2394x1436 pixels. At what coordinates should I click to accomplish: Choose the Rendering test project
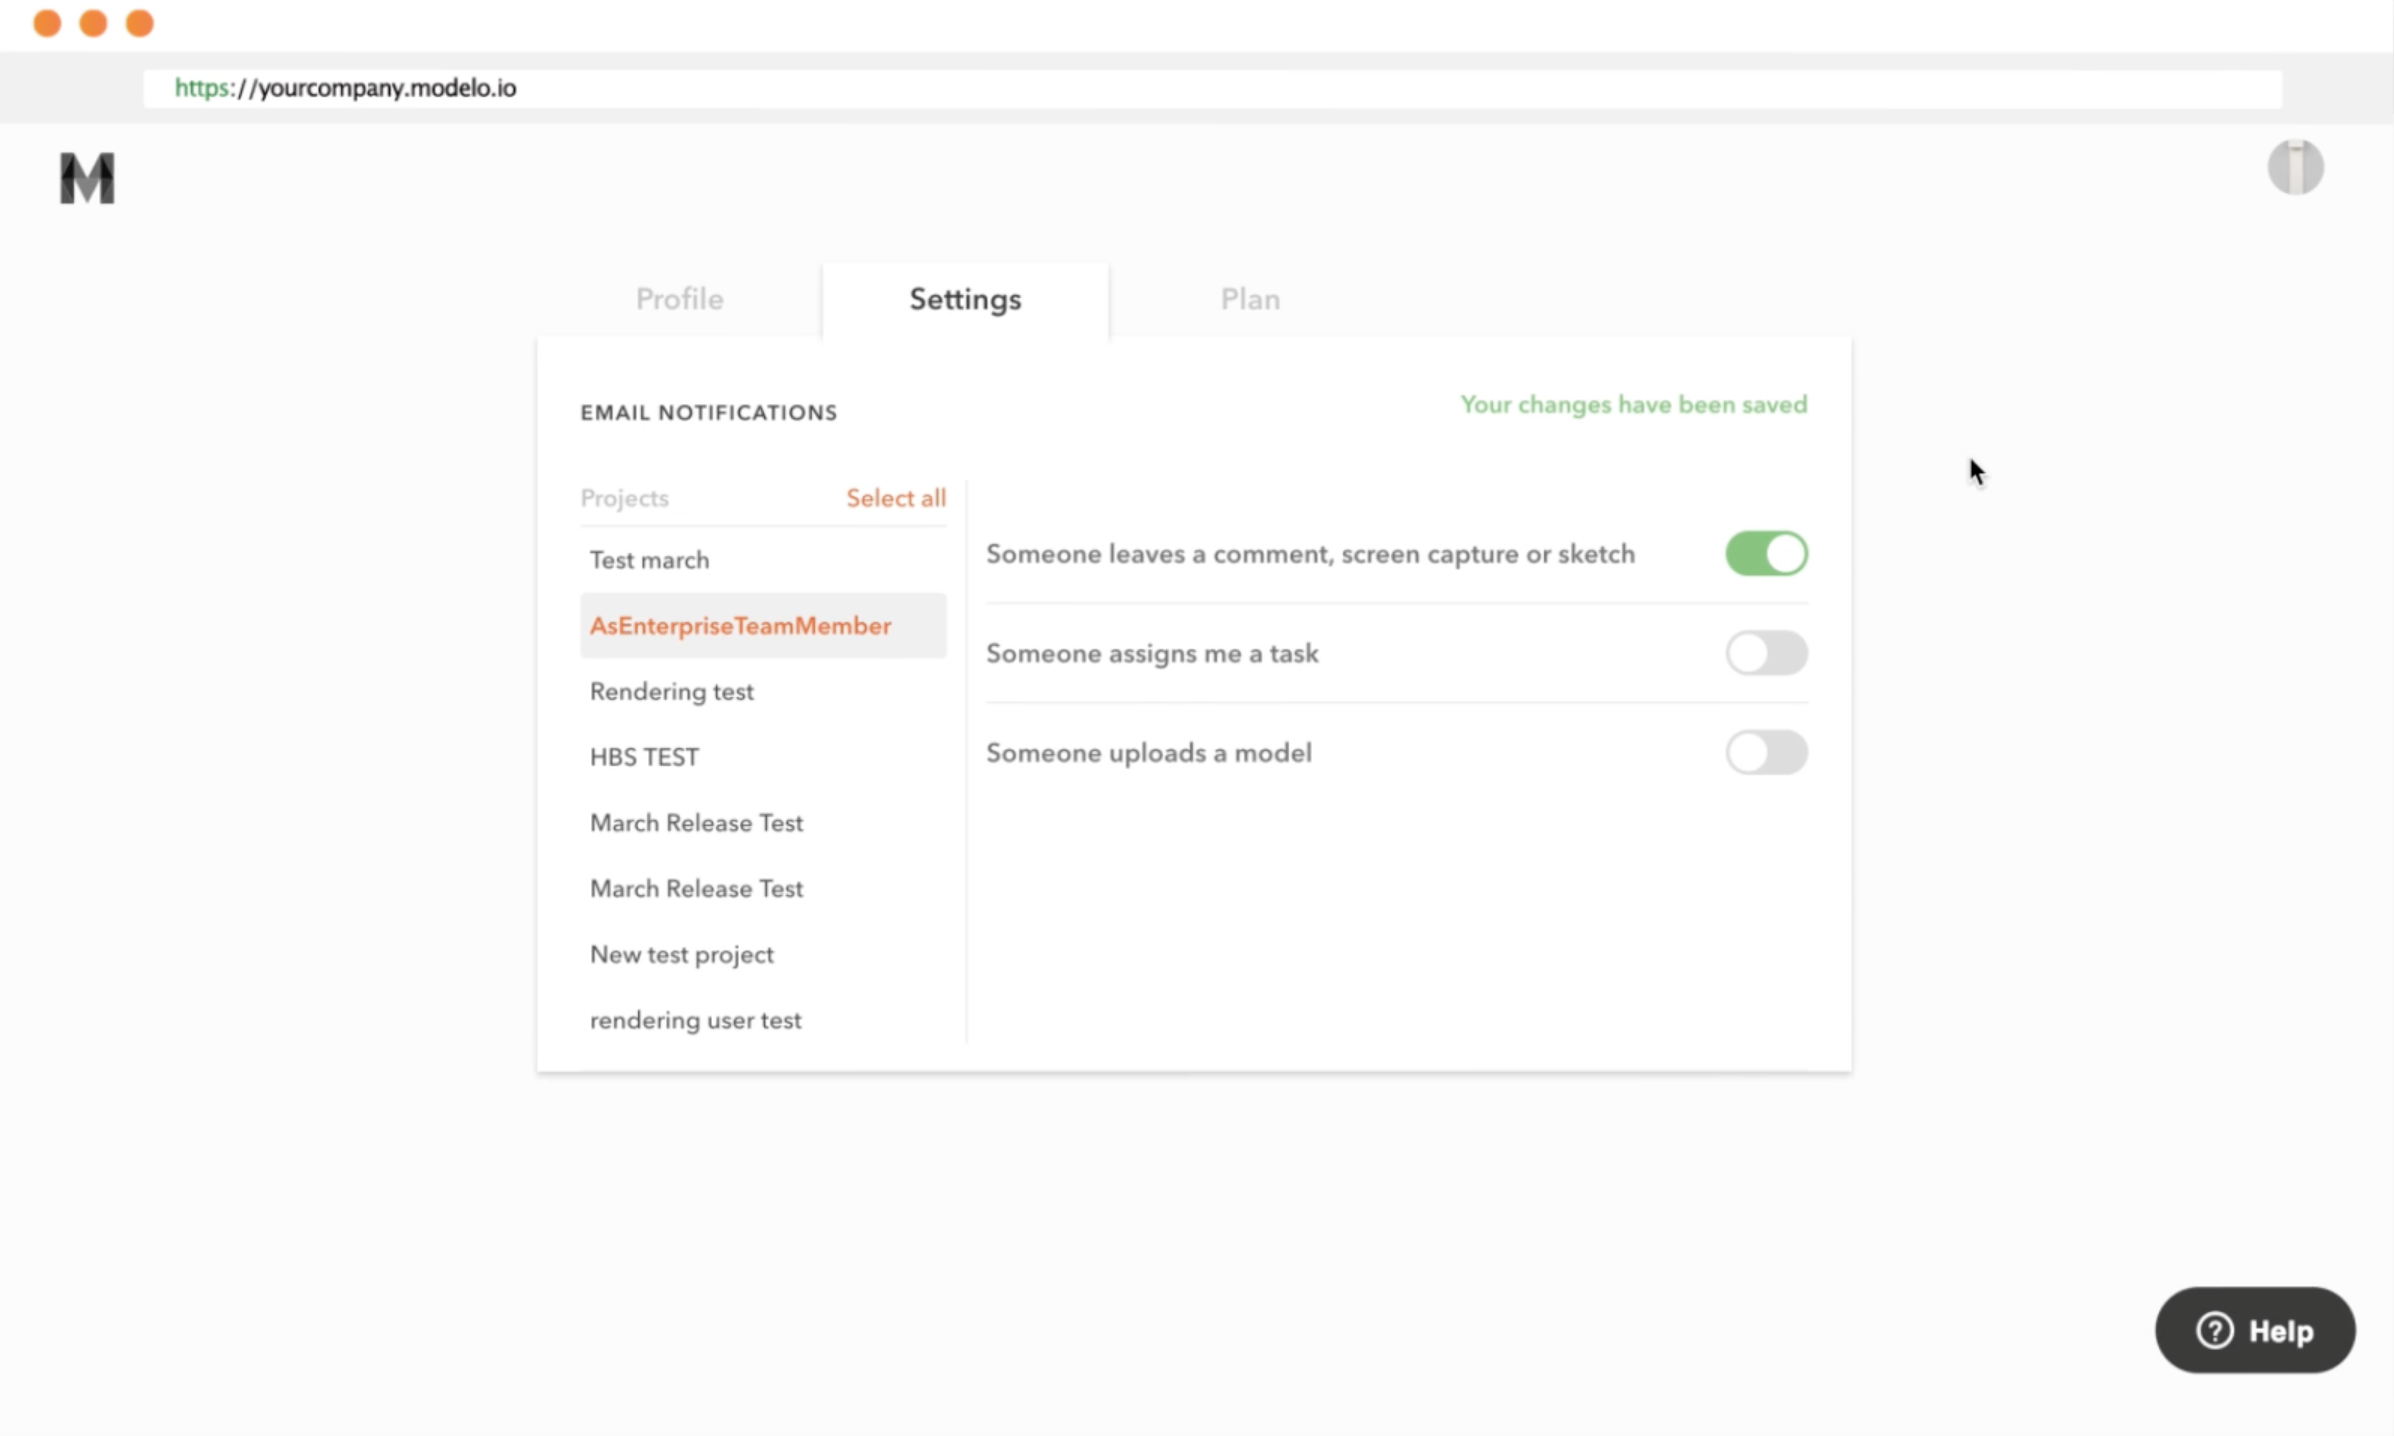click(x=671, y=692)
